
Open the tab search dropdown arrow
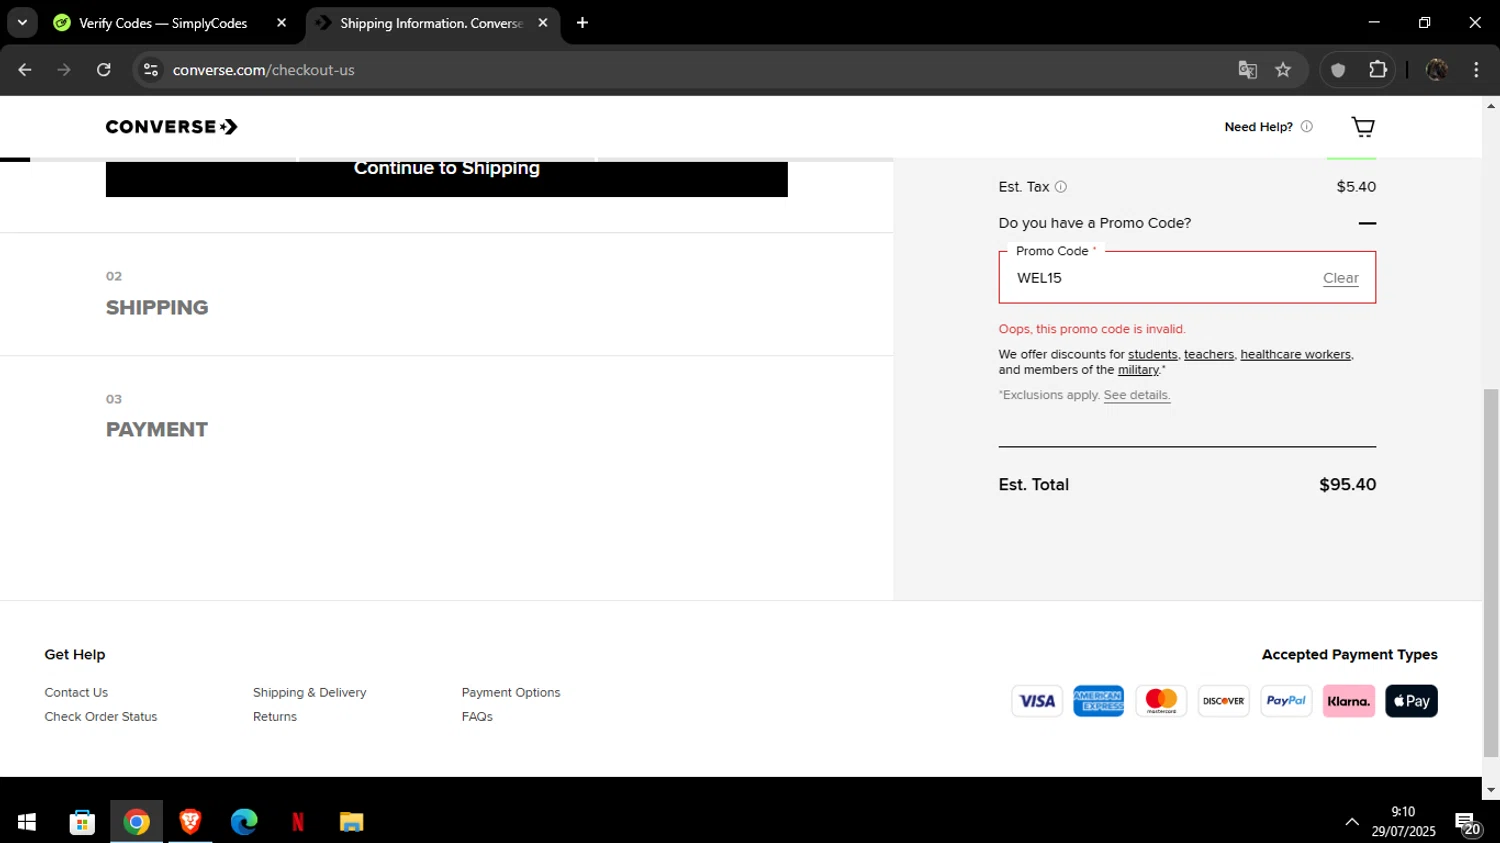pos(22,23)
